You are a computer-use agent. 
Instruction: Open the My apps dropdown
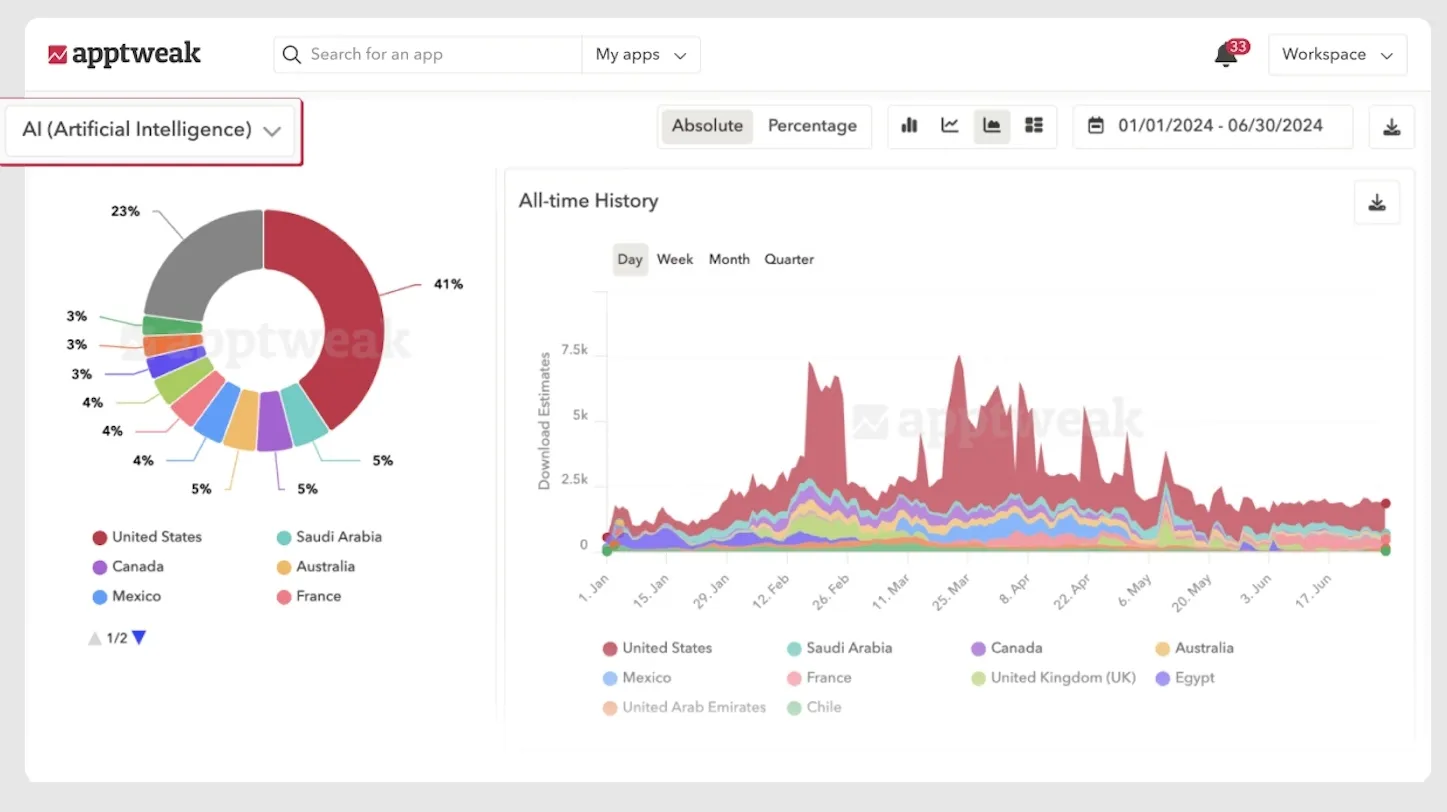pos(640,55)
